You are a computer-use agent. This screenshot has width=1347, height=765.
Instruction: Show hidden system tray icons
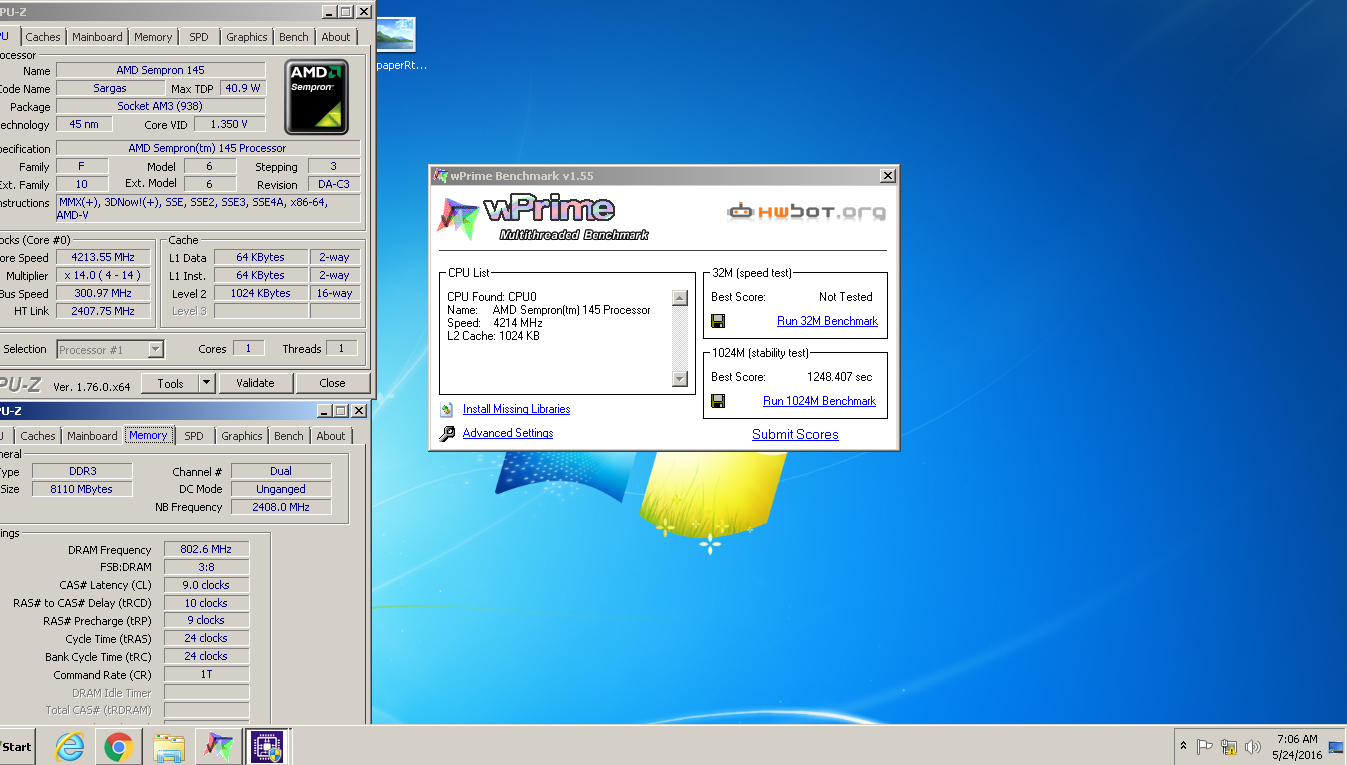click(1184, 746)
